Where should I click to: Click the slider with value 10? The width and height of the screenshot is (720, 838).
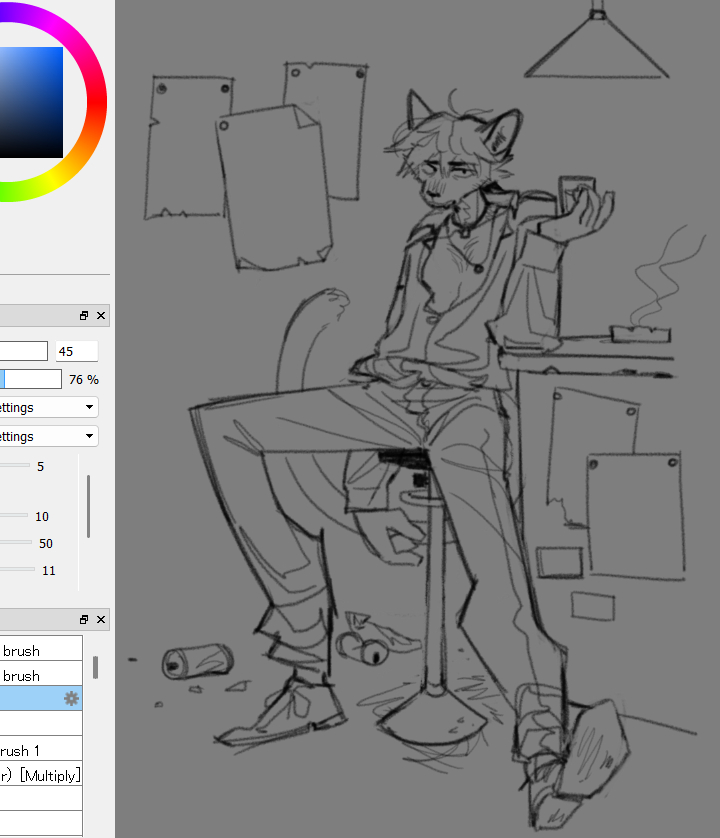coord(13,516)
